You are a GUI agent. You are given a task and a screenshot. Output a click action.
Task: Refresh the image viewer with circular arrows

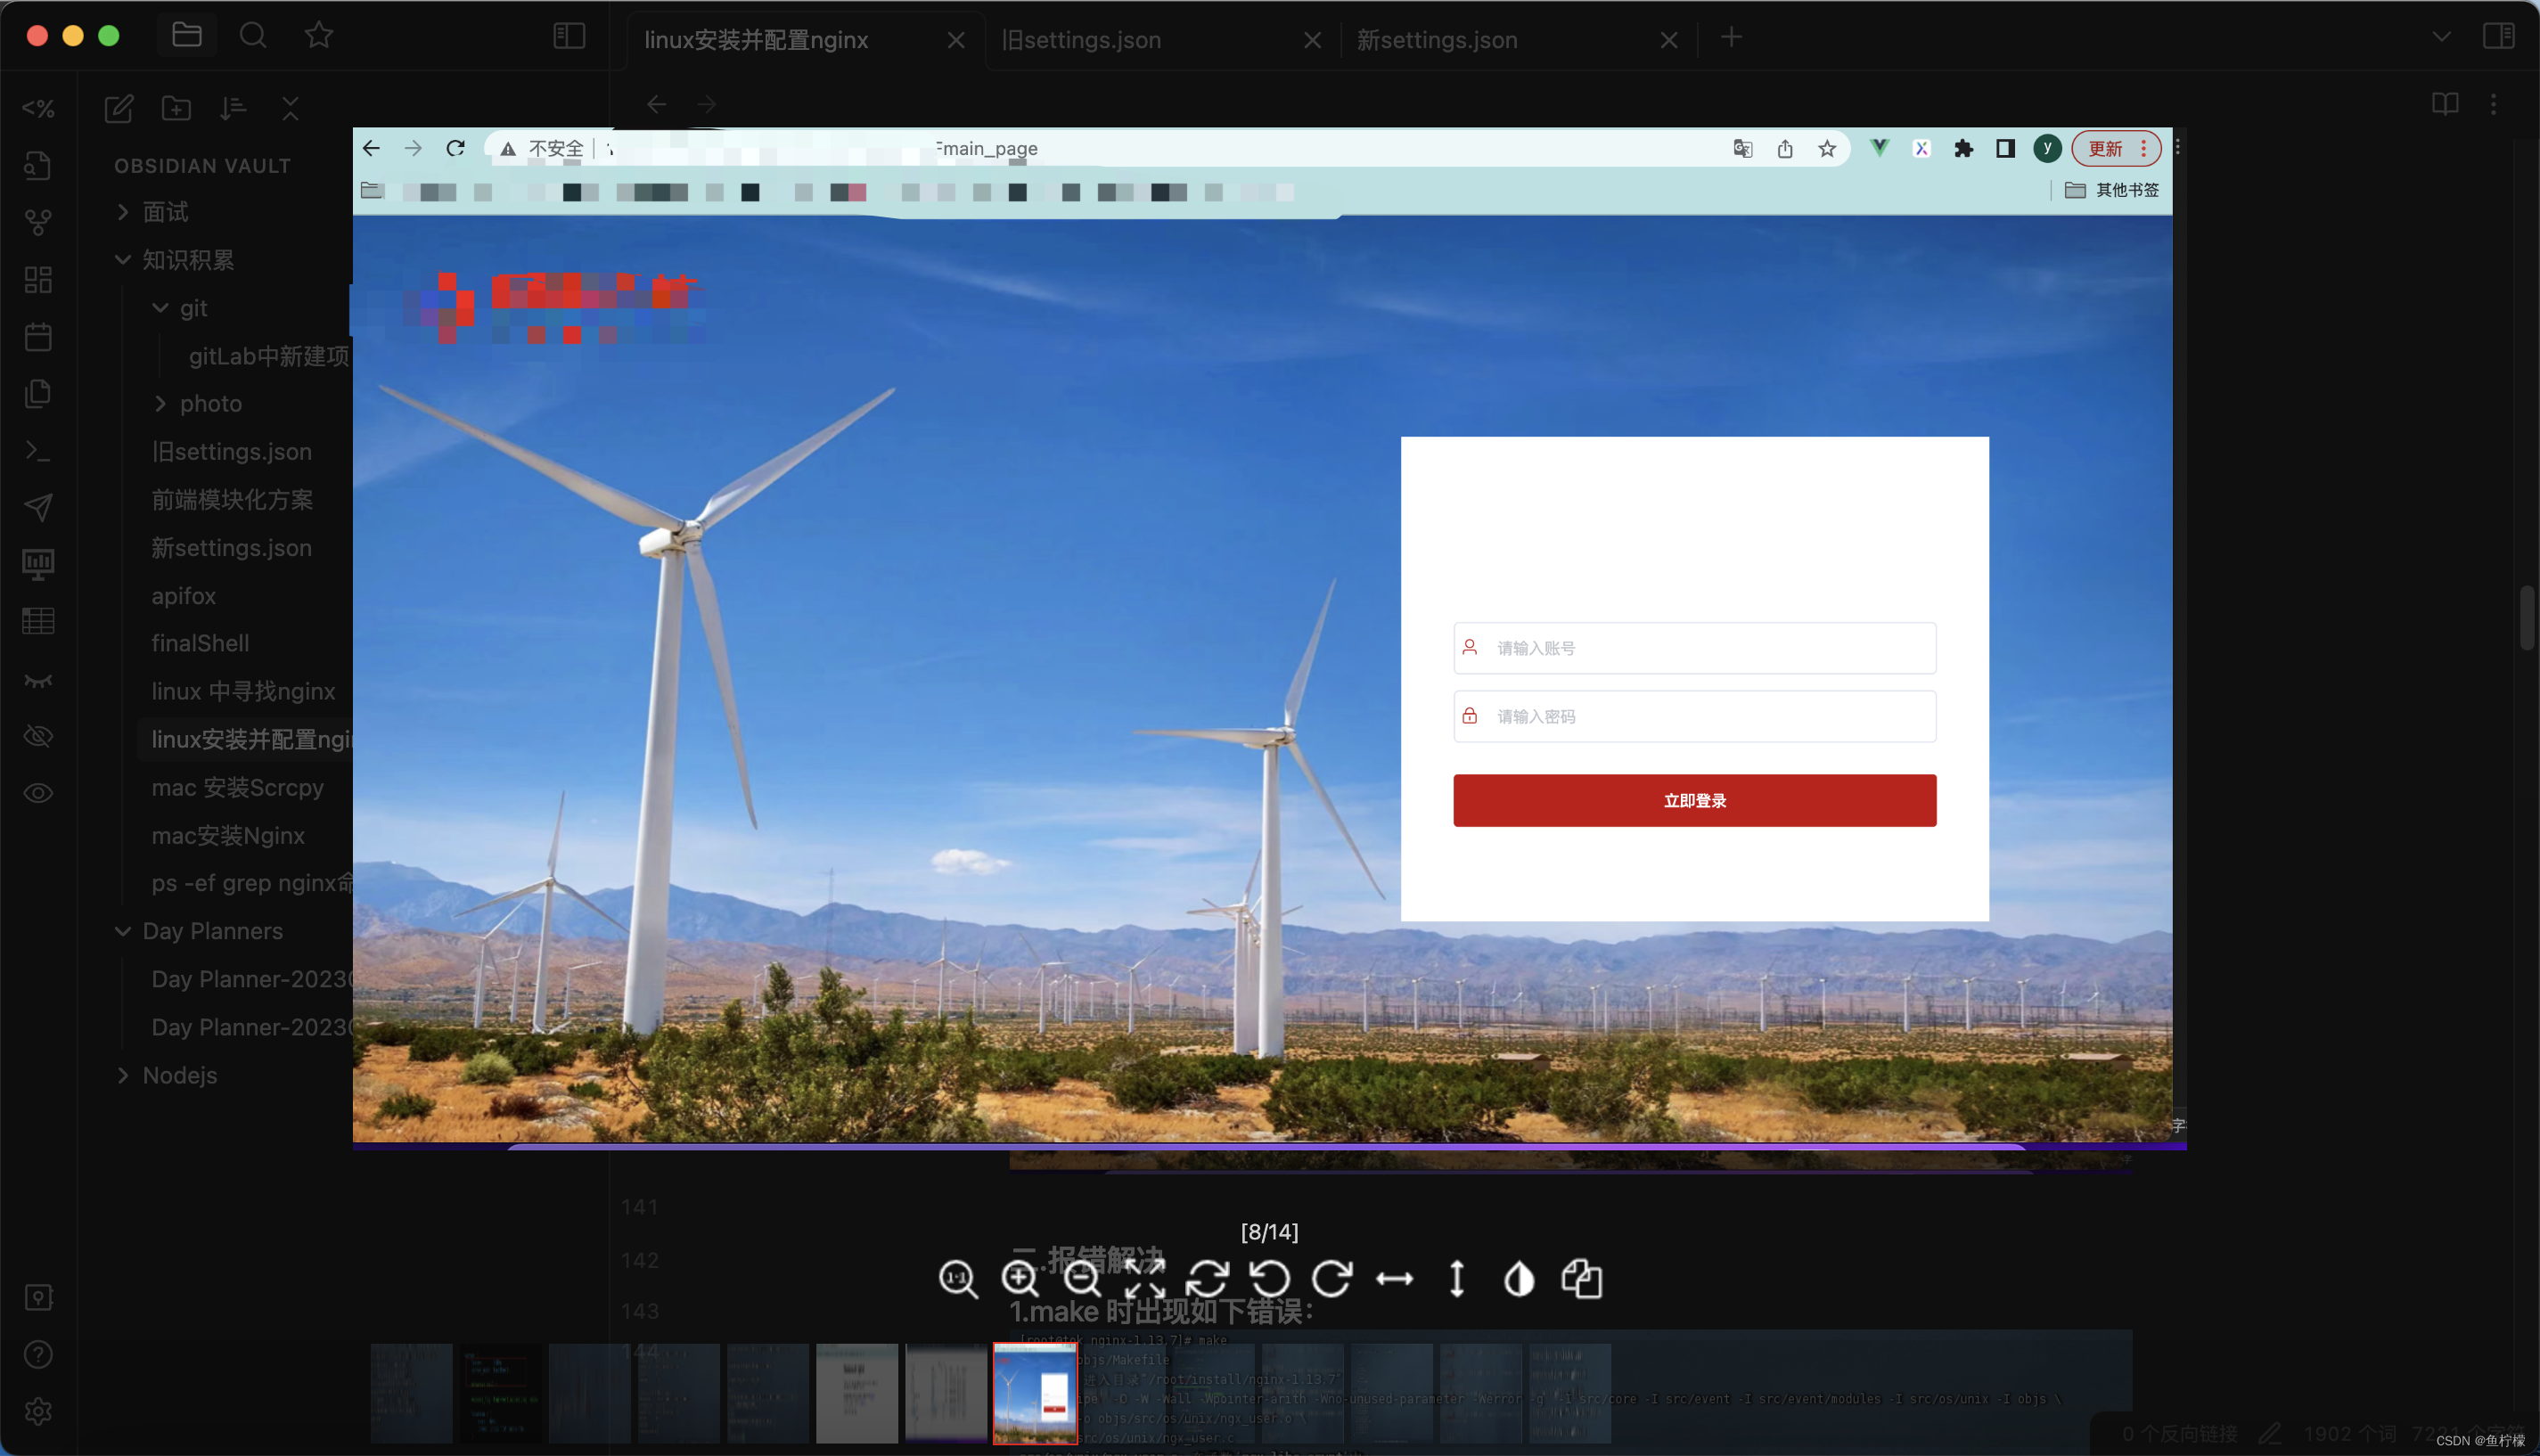1207,1279
